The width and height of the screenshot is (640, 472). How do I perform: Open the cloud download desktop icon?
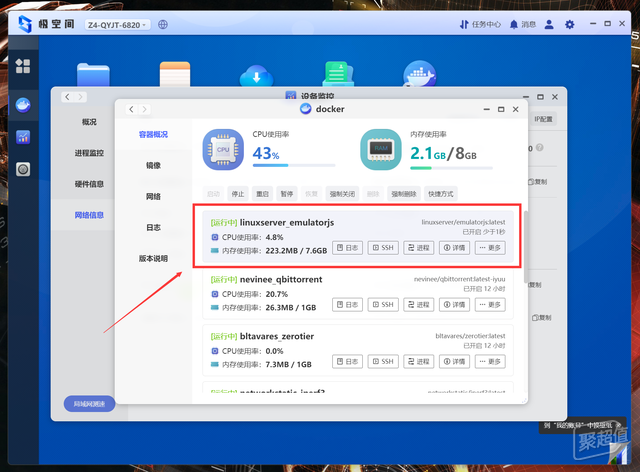coord(256,76)
